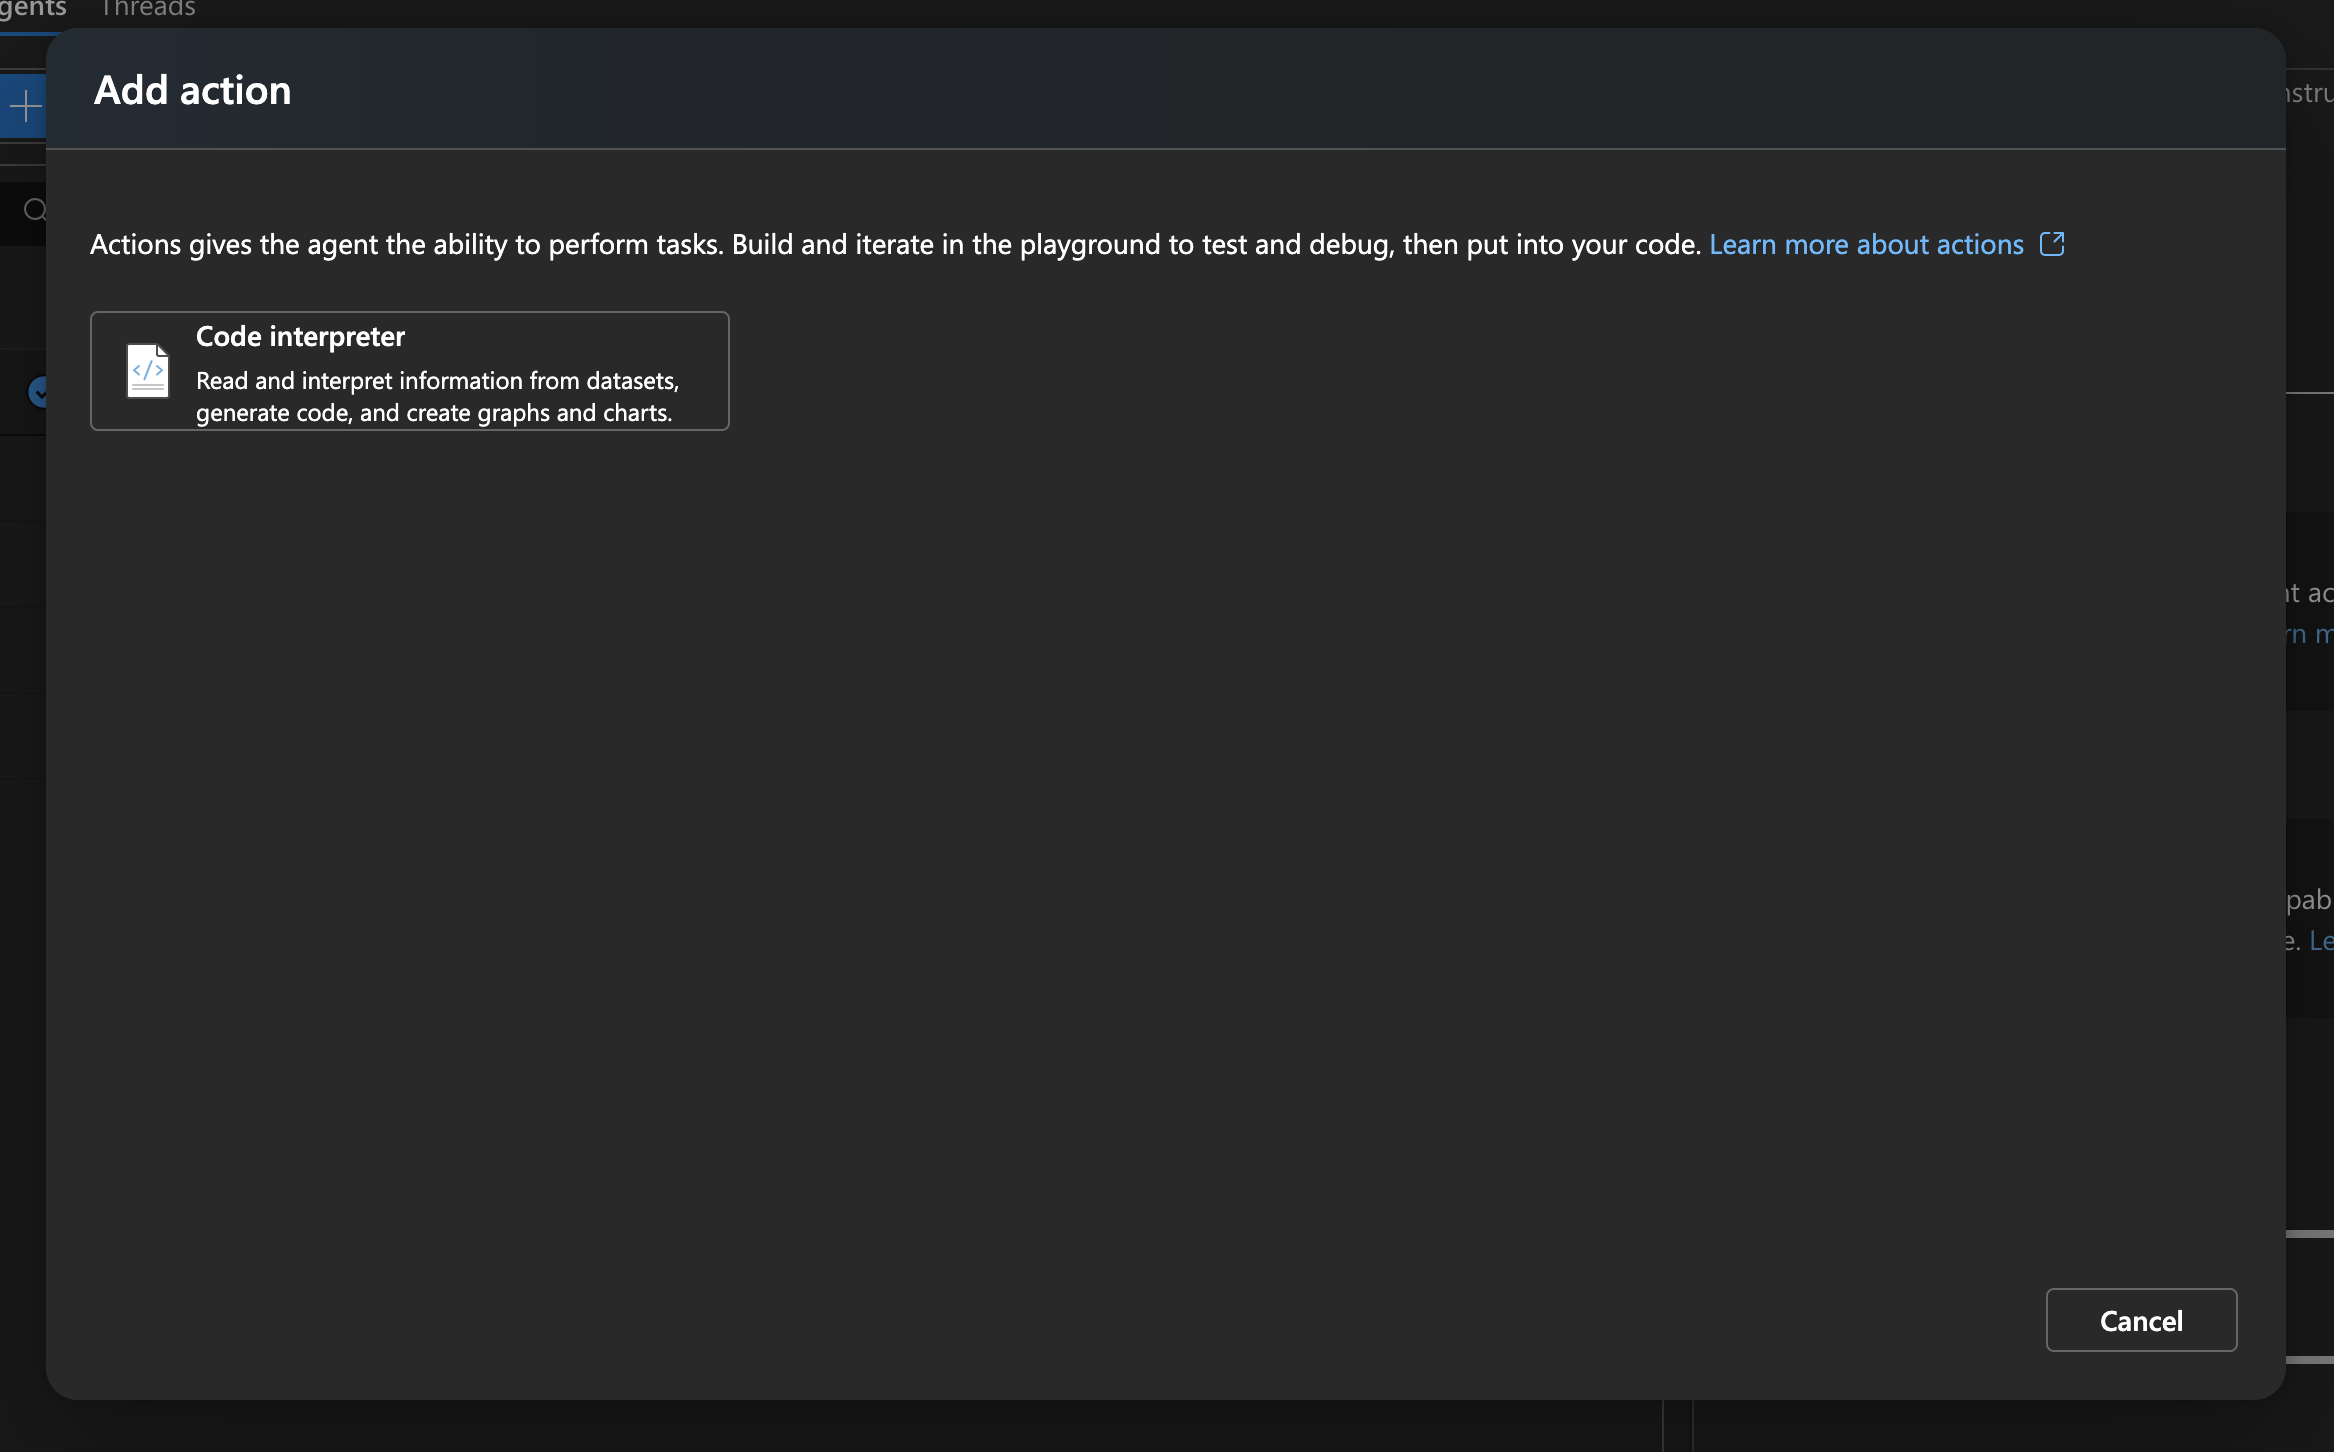Viewport: 2334px width, 1452px height.
Task: Click the partially visible blue 'Le' link at right
Action: (2321, 941)
